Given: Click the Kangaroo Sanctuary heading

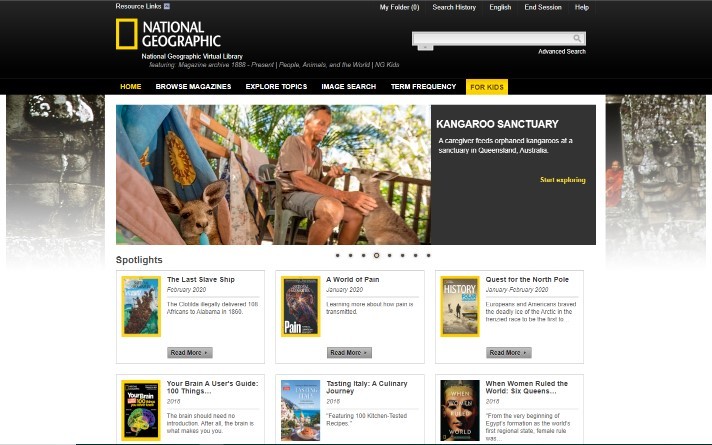Looking at the screenshot, I should pyautogui.click(x=497, y=124).
